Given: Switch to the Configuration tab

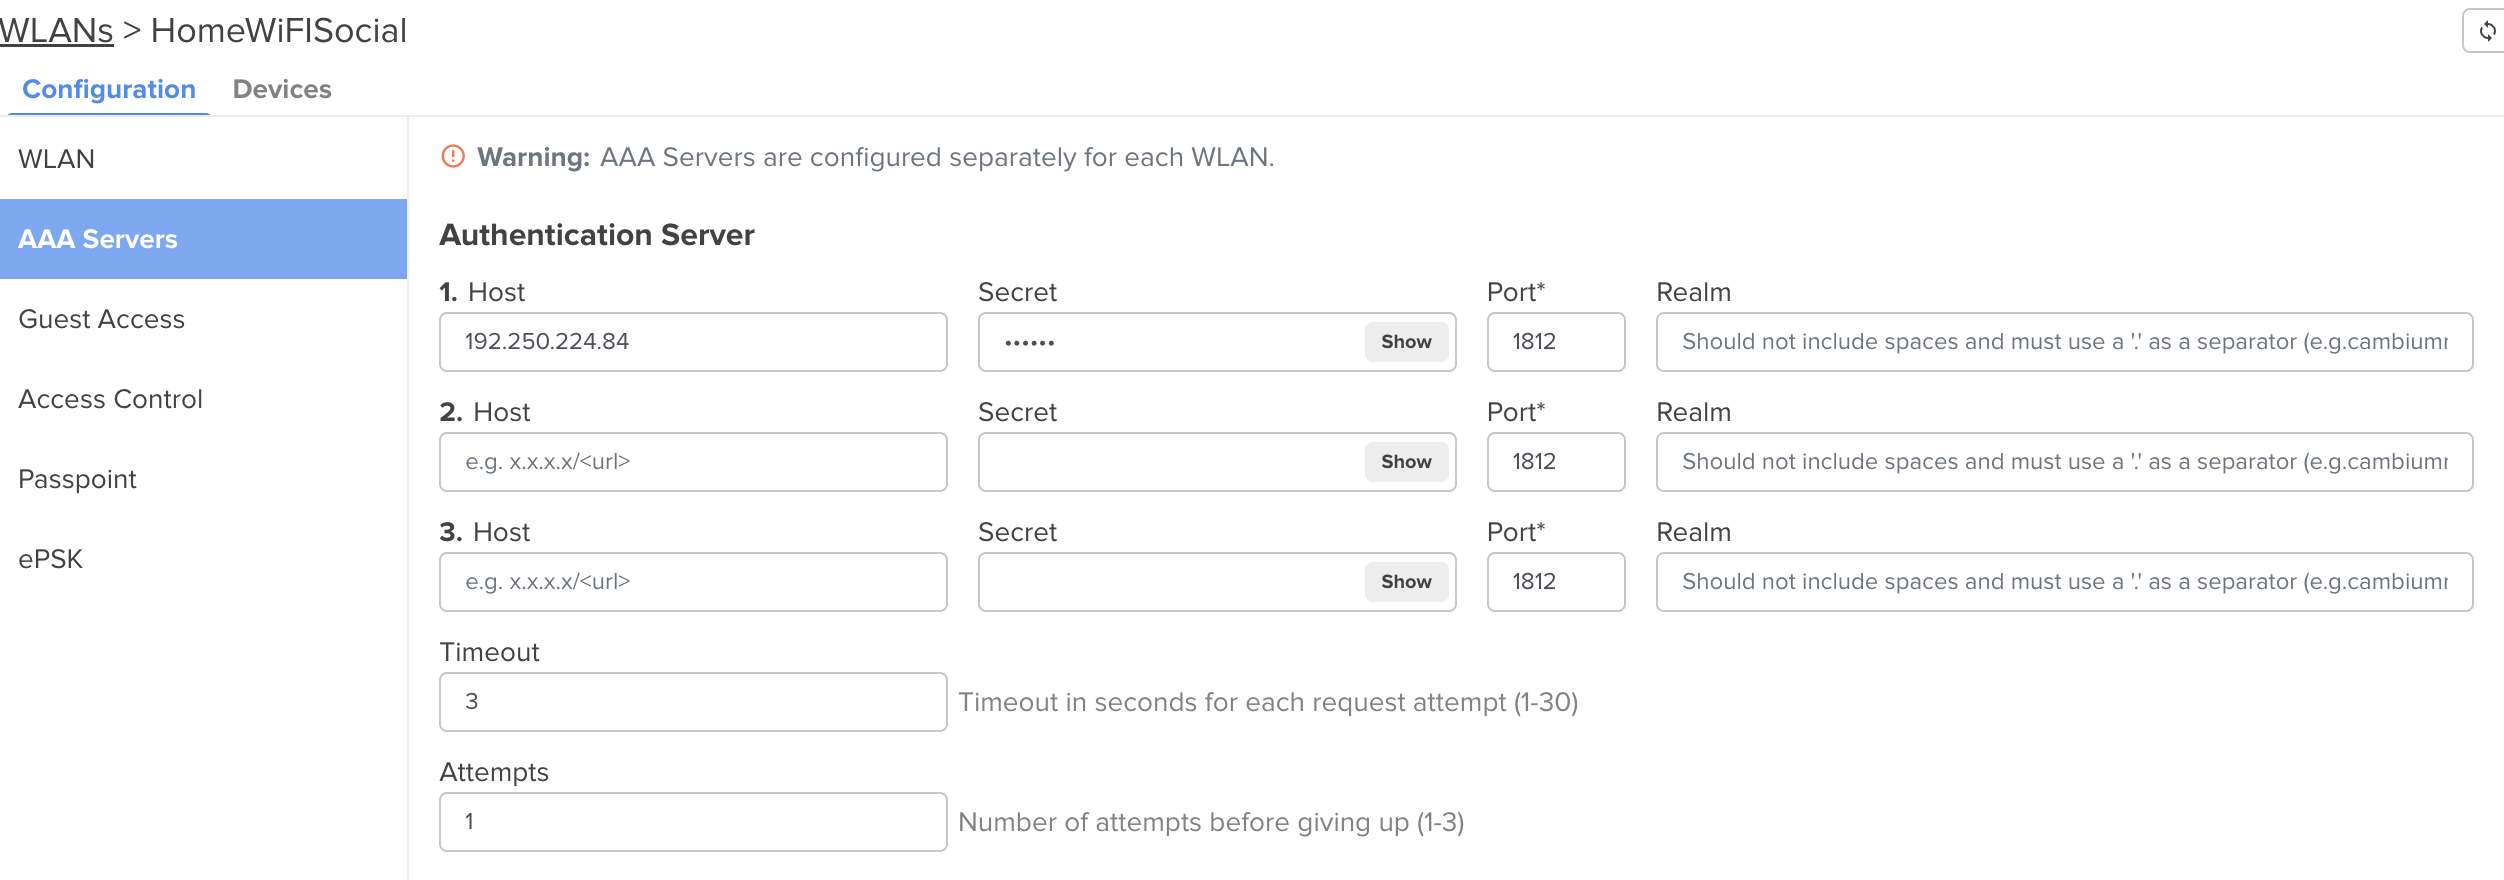Looking at the screenshot, I should point(109,89).
